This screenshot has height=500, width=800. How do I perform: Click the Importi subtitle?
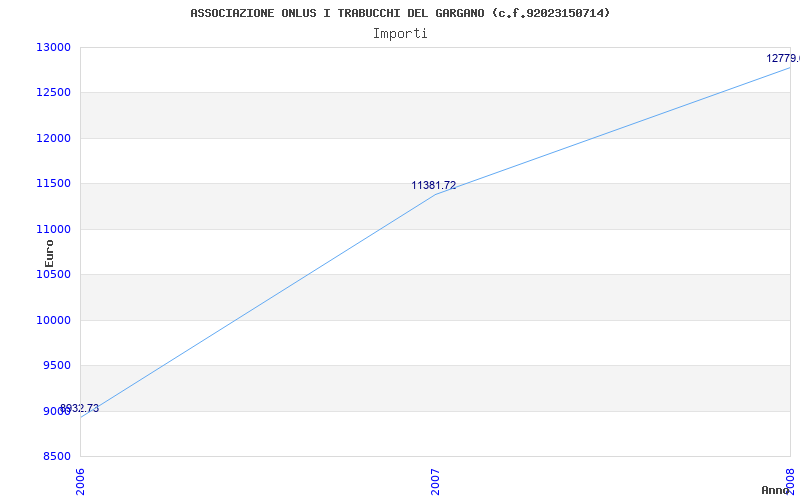click(400, 34)
